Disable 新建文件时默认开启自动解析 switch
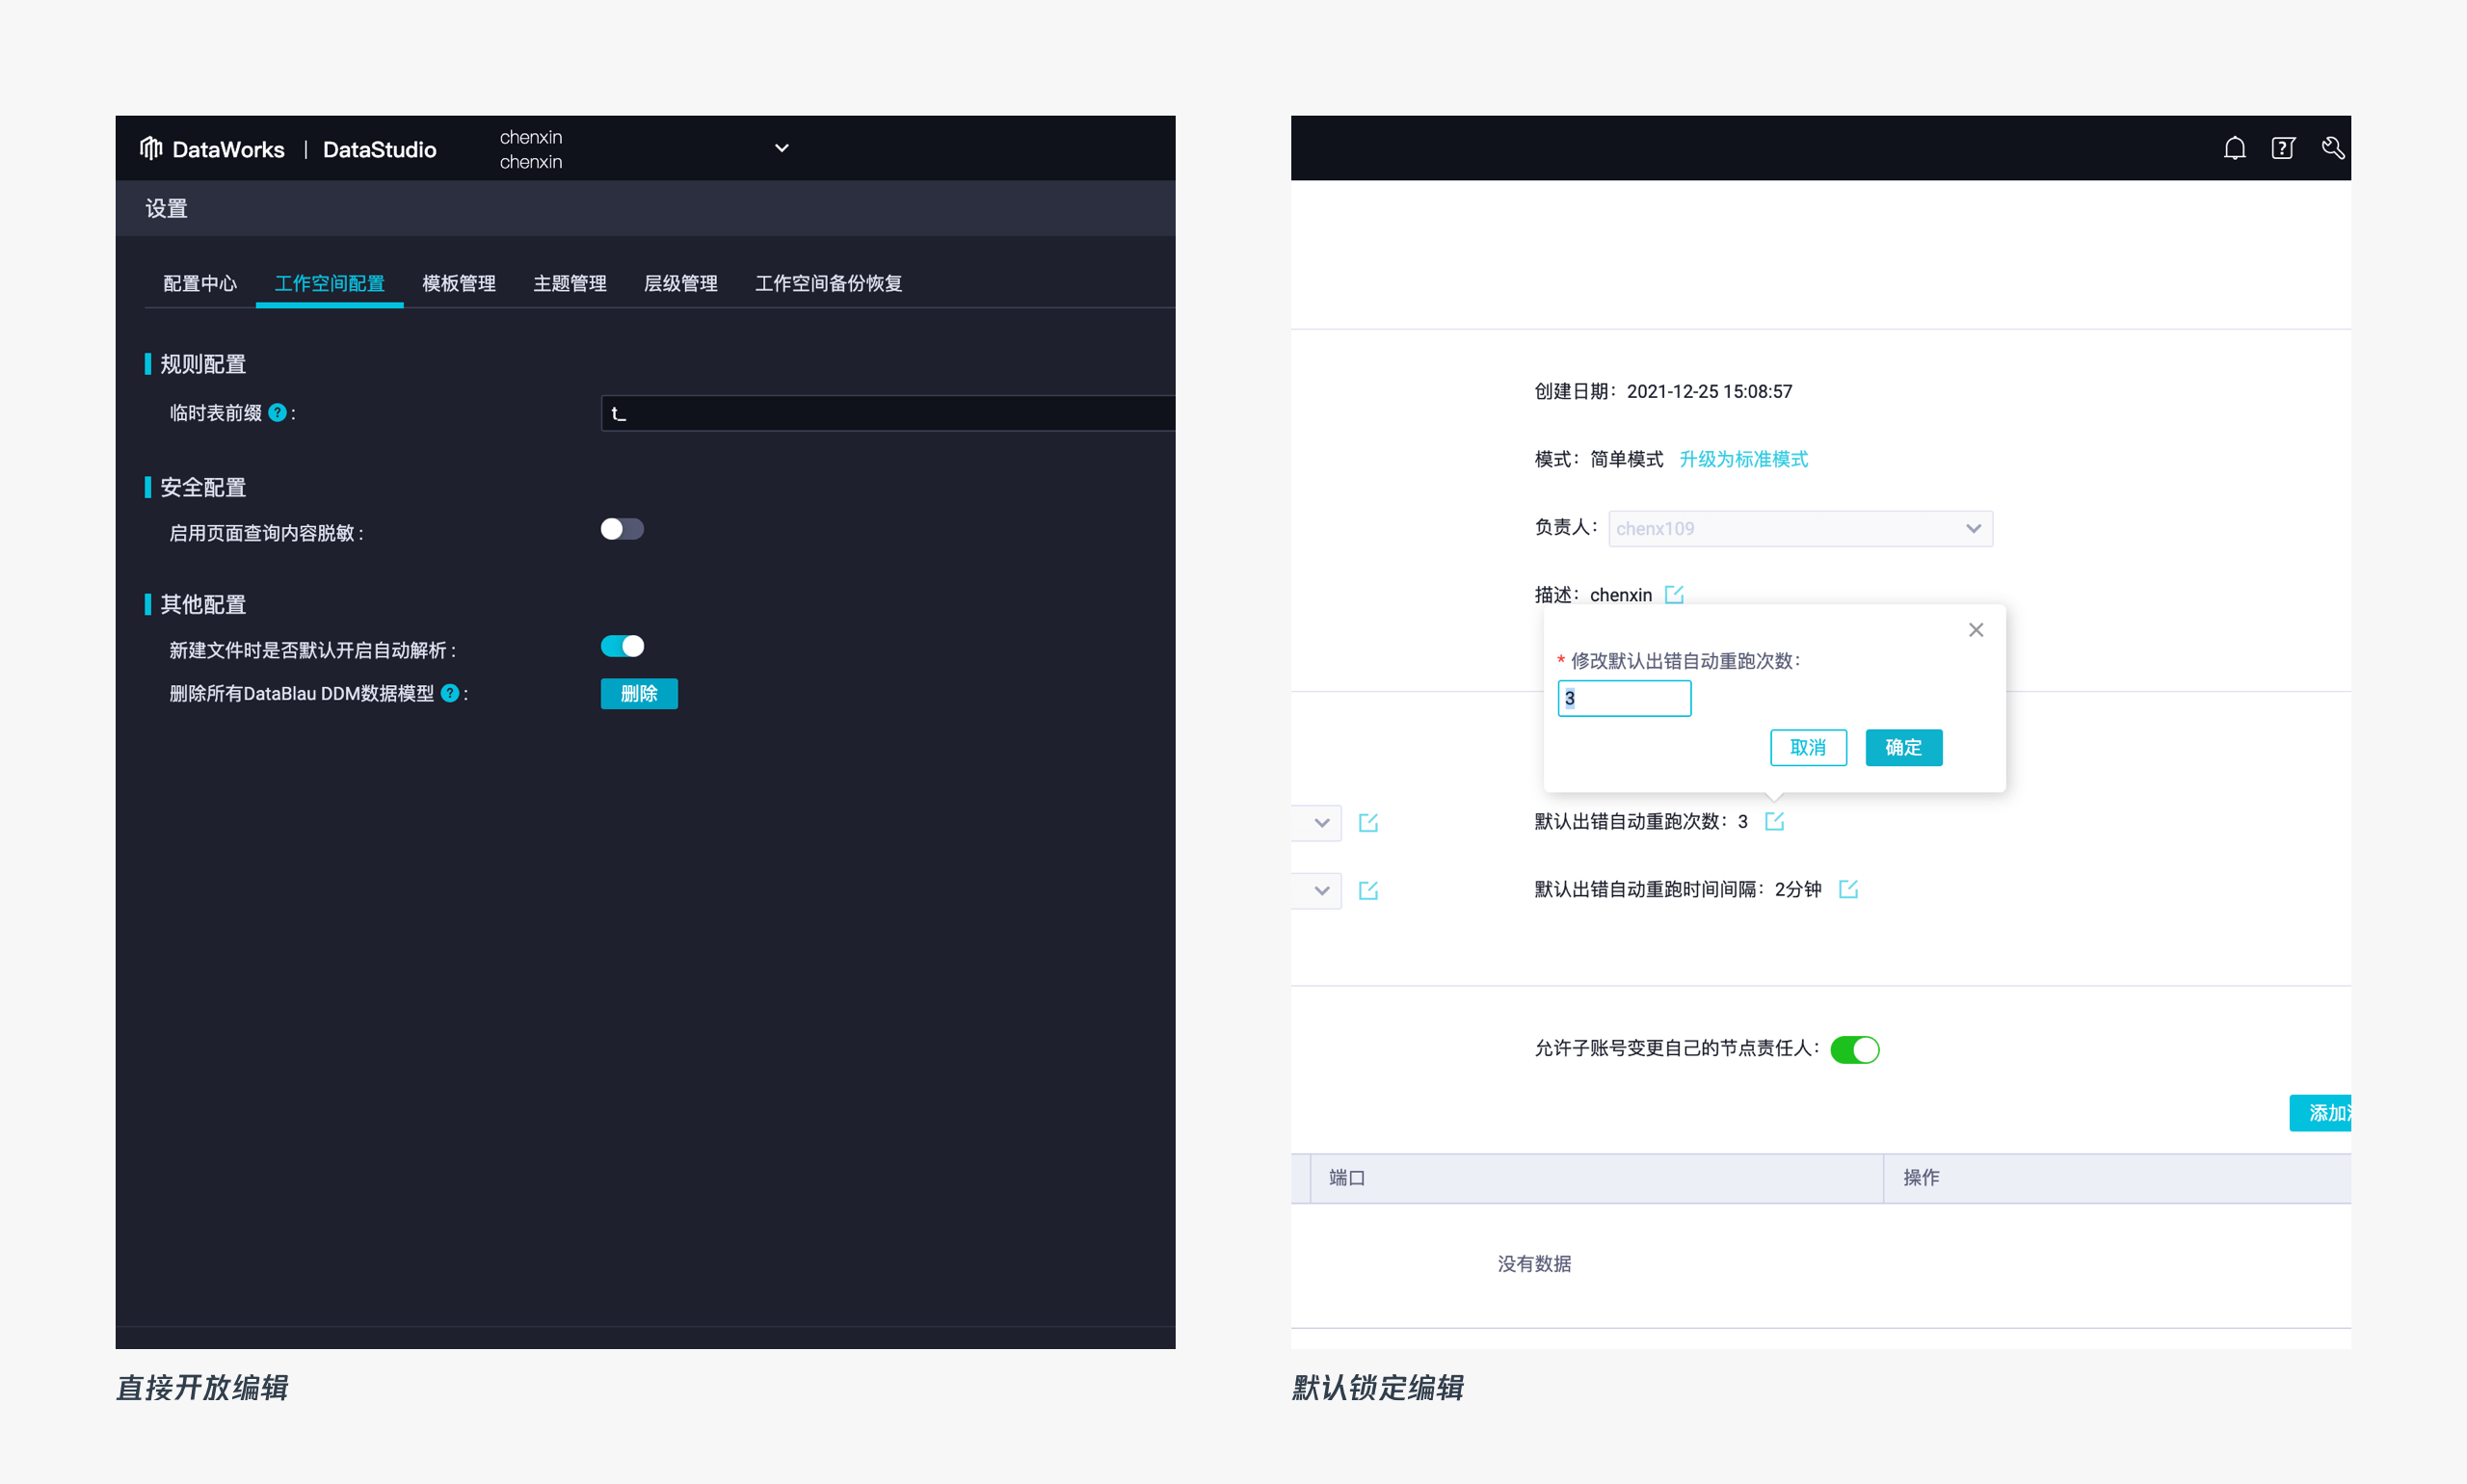The image size is (2467, 1484). tap(622, 646)
